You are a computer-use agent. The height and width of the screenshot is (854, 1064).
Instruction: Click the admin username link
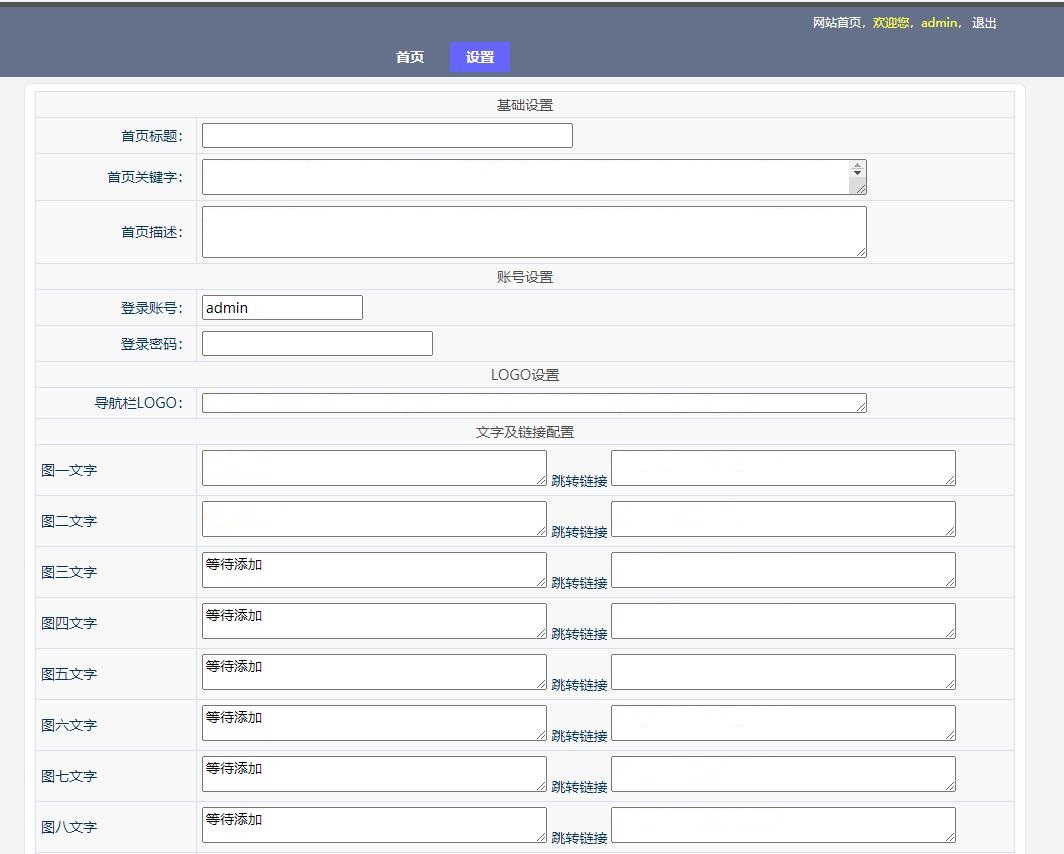[939, 23]
